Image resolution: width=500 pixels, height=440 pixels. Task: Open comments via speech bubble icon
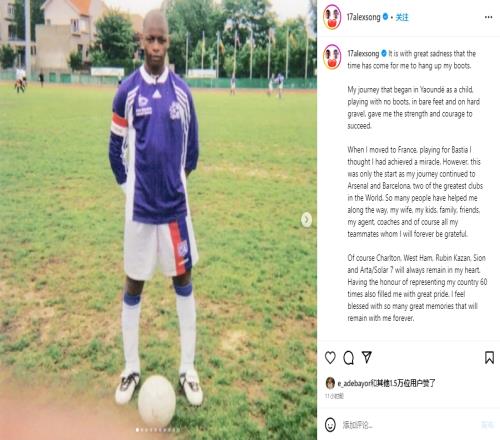coord(348,358)
